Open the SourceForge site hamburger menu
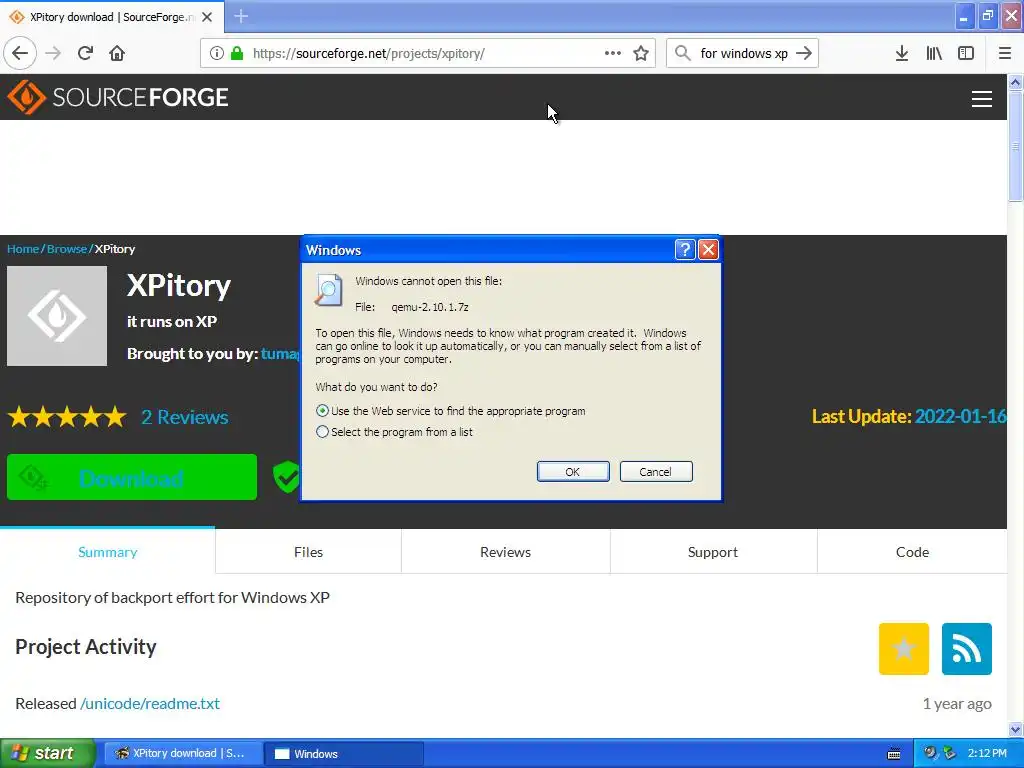This screenshot has height=768, width=1024. tap(982, 99)
